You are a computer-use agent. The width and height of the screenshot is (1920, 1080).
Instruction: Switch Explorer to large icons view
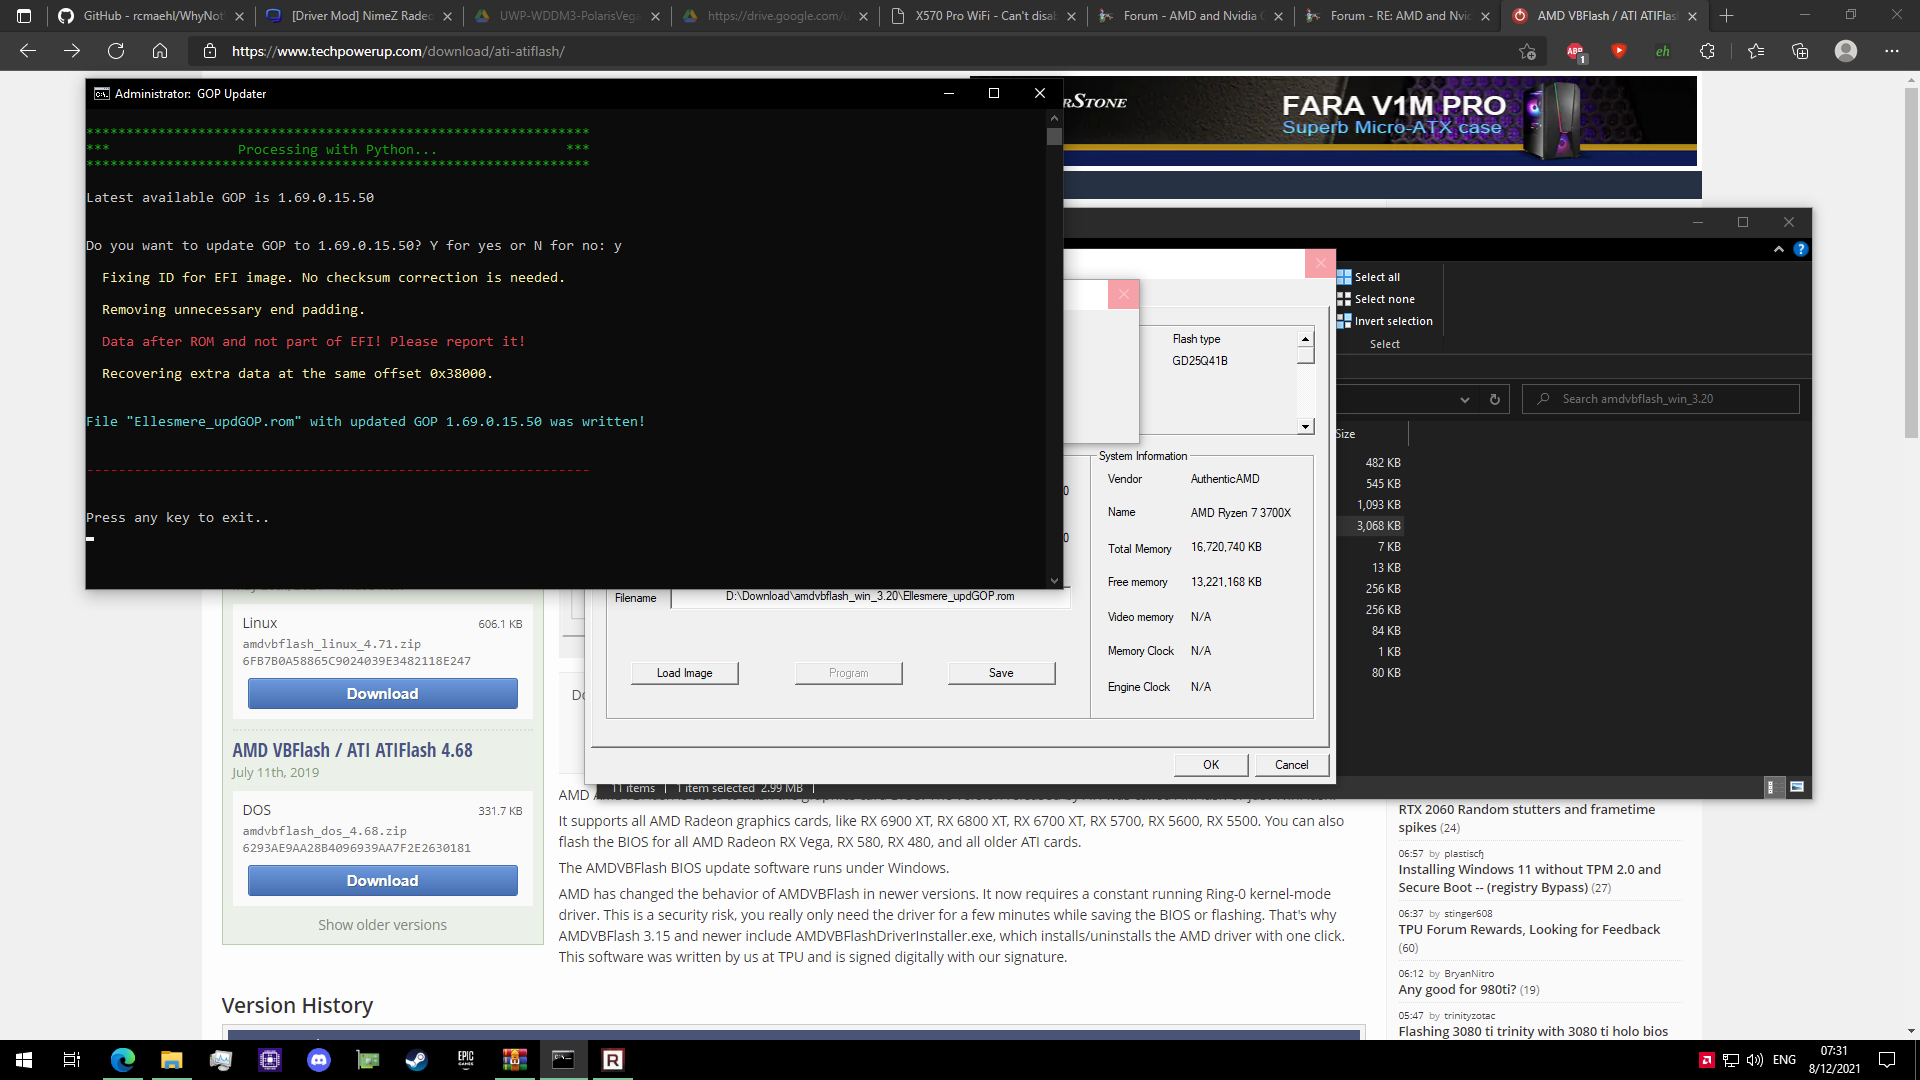coord(1797,787)
